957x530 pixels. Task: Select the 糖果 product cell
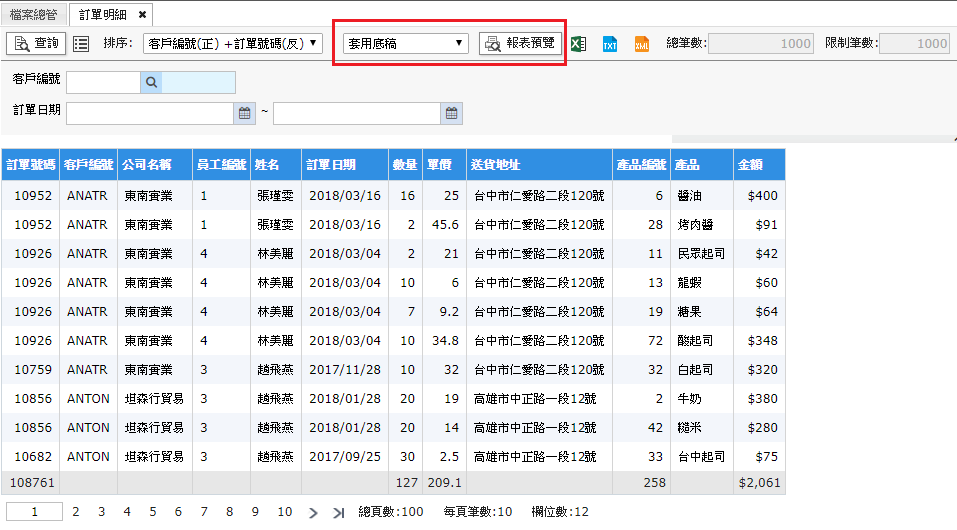(x=702, y=311)
